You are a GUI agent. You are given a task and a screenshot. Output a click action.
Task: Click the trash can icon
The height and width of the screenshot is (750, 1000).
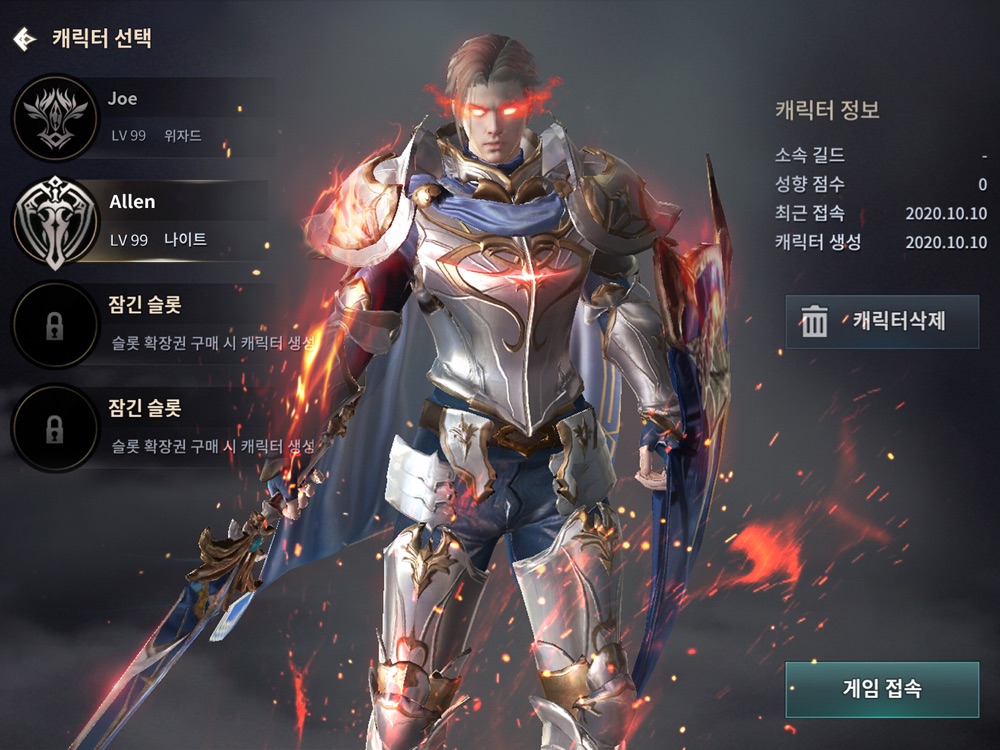814,321
